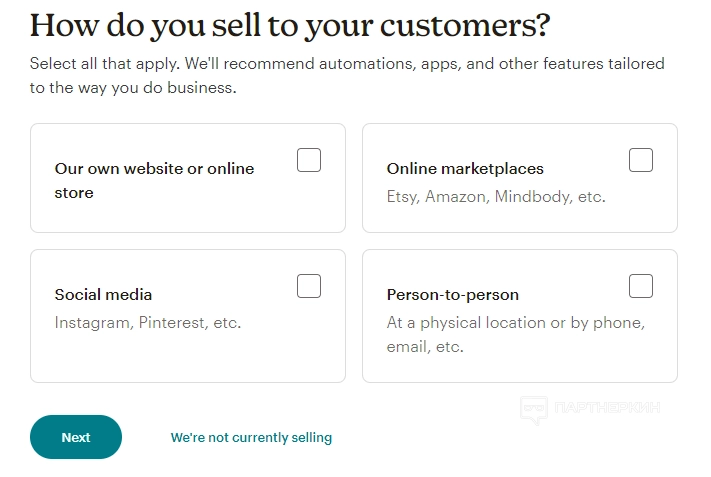Click the 'Online marketplaces' card title
This screenshot has width=711, height=477.
465,169
